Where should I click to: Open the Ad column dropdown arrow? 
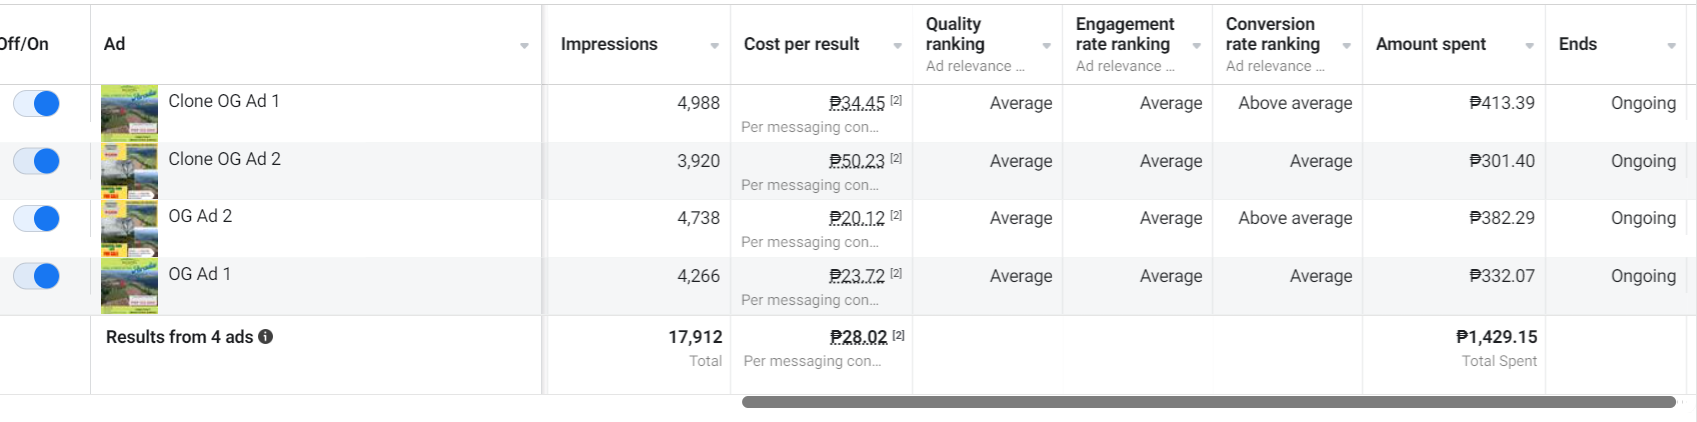coord(524,46)
